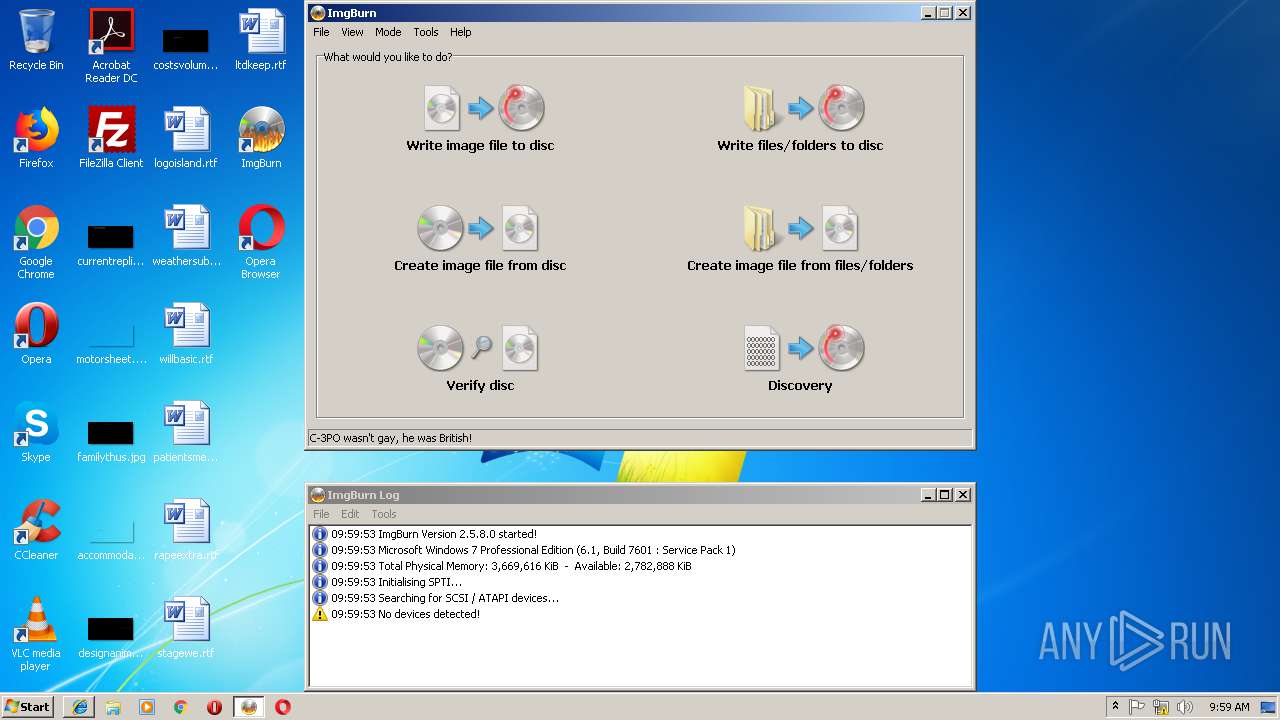Select the willbasic.rtf desktop file
This screenshot has width=1280, height=720.
pos(186,334)
